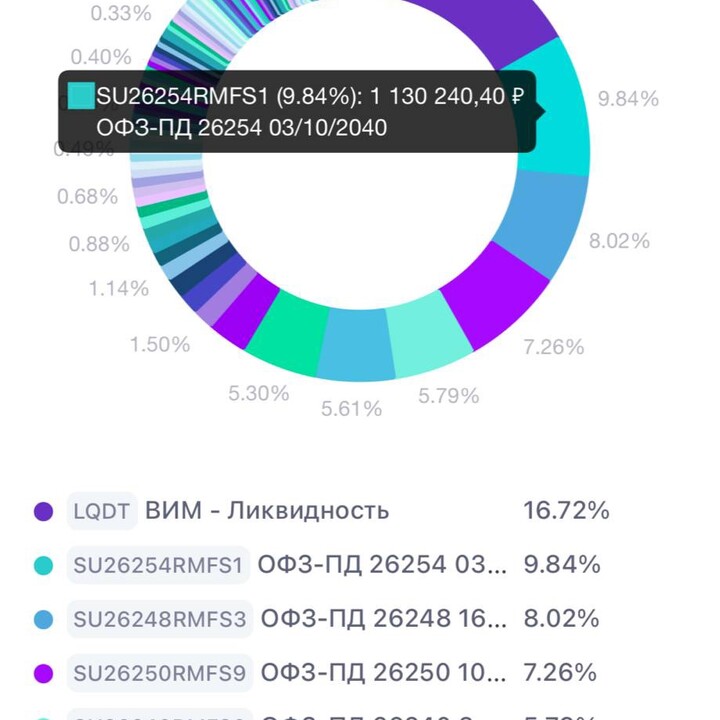Viewport: 720px width, 720px height.
Task: Click the 16.72% value in the legend
Action: (566, 511)
